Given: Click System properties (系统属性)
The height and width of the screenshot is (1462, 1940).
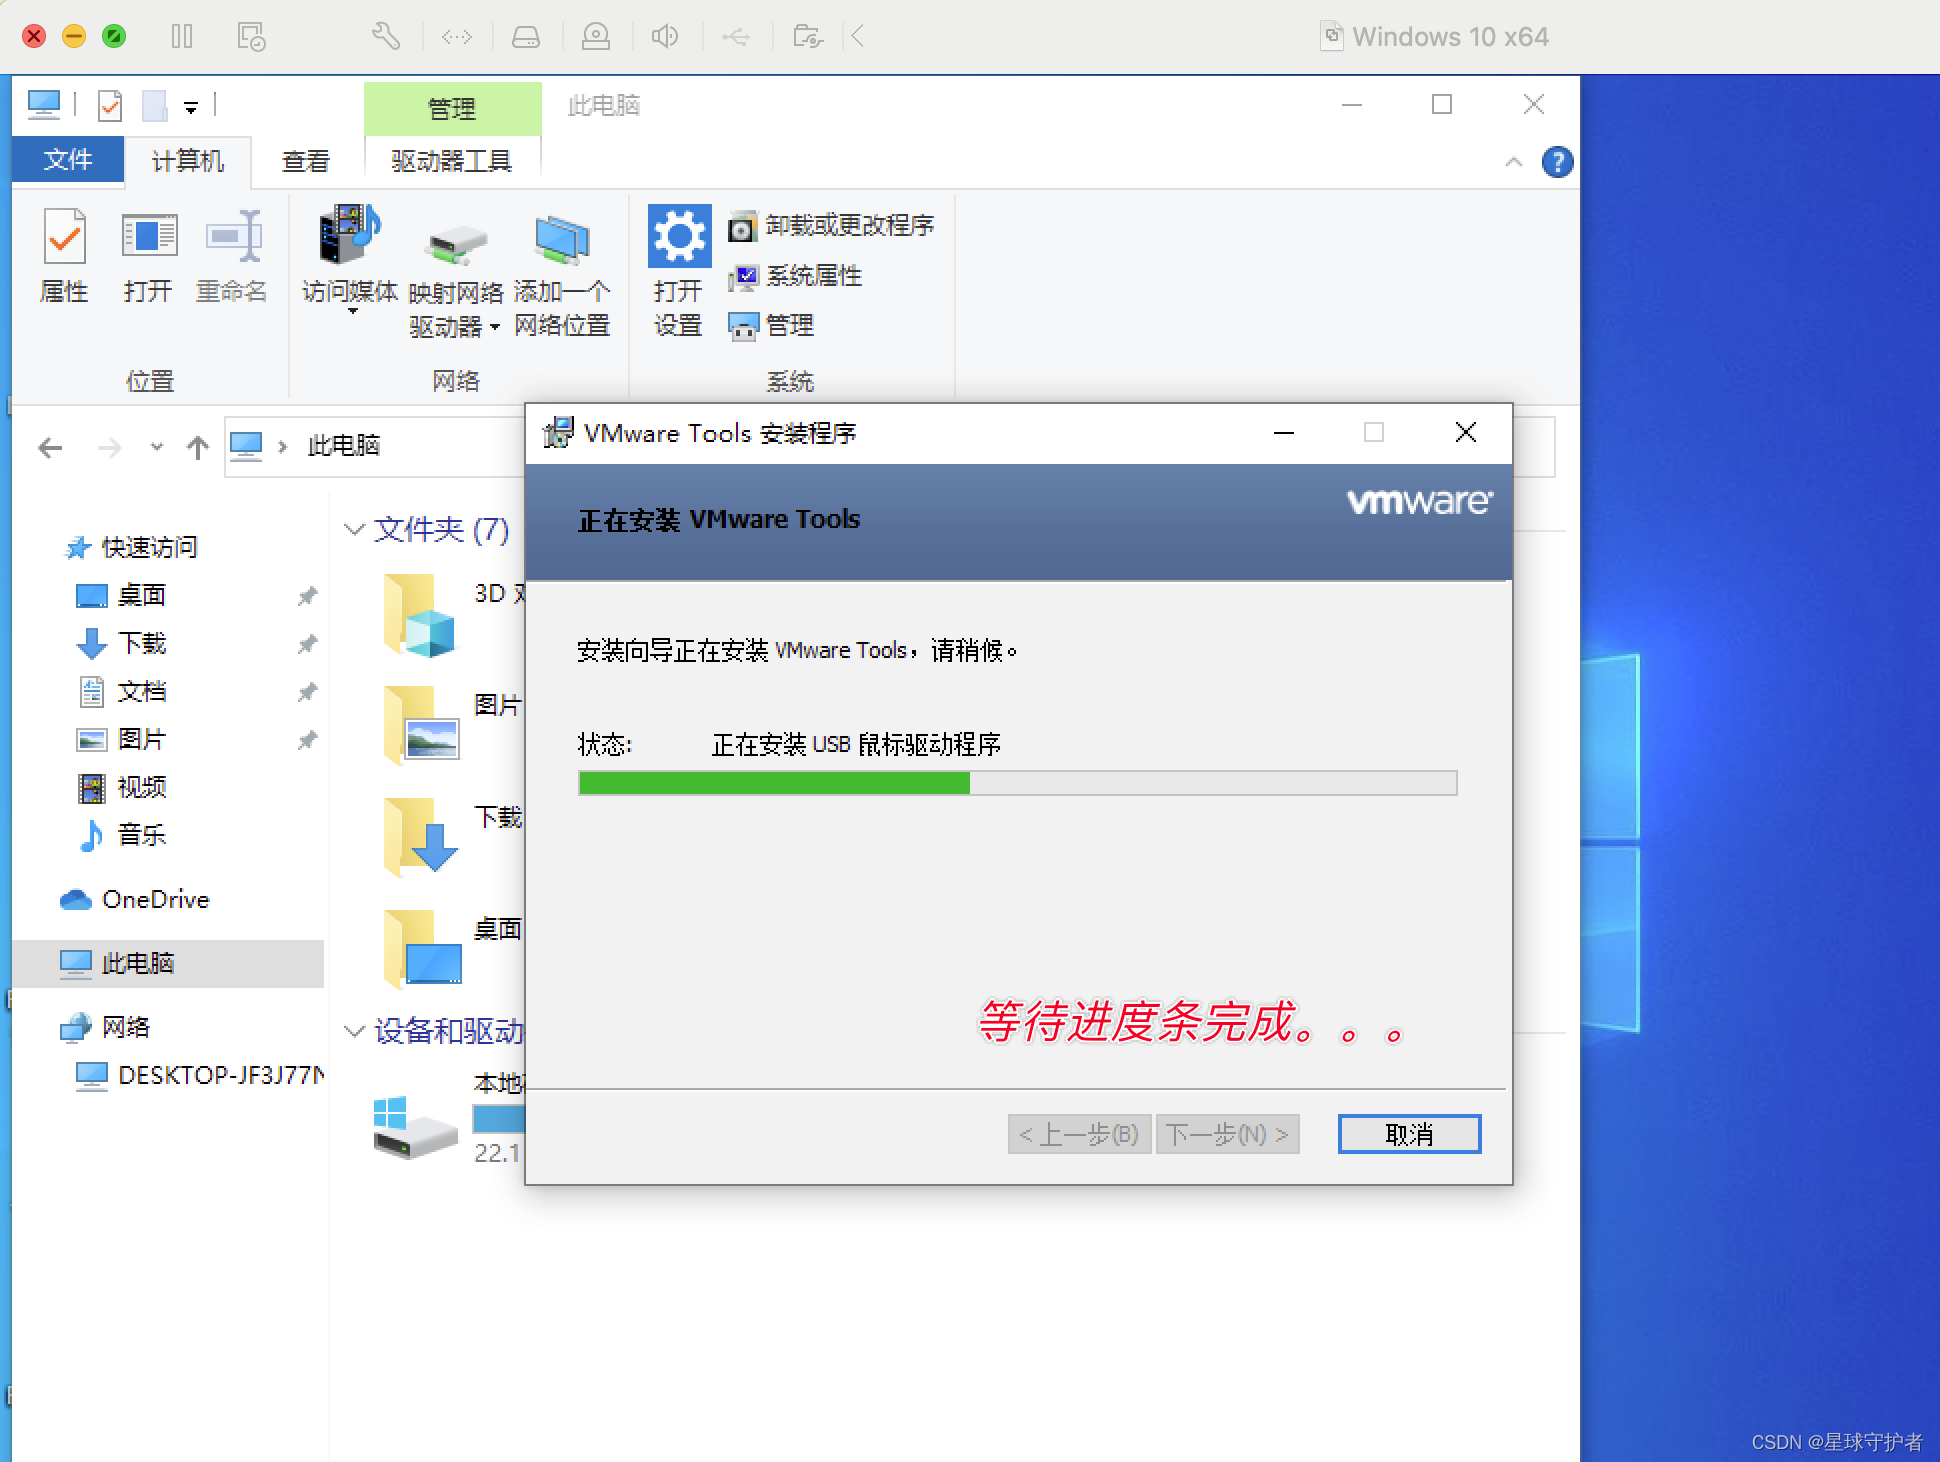Looking at the screenshot, I should pos(795,276).
